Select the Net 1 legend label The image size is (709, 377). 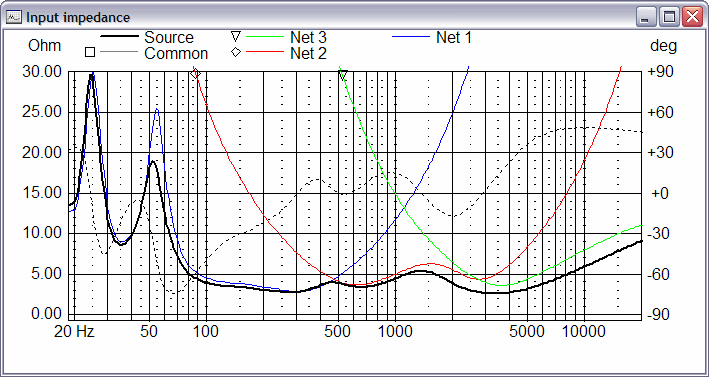(x=454, y=38)
